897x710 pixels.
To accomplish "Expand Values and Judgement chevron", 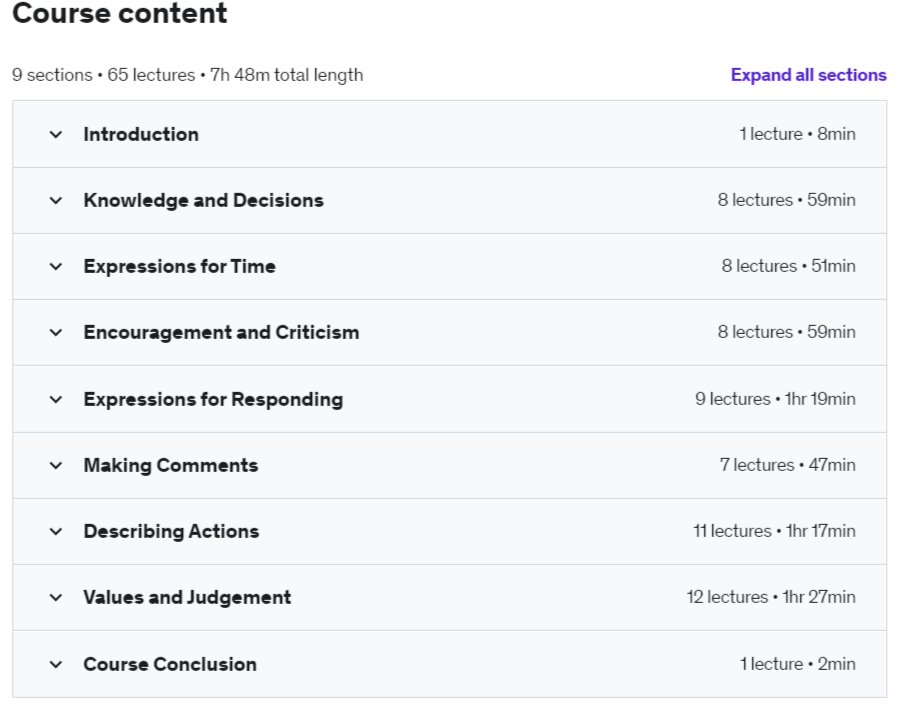I will click(x=56, y=597).
